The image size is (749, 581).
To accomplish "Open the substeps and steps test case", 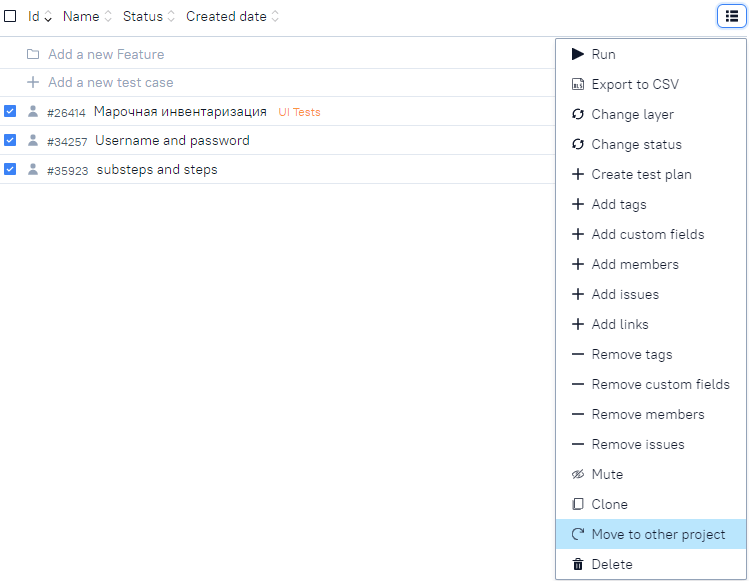I will click(x=157, y=170).
